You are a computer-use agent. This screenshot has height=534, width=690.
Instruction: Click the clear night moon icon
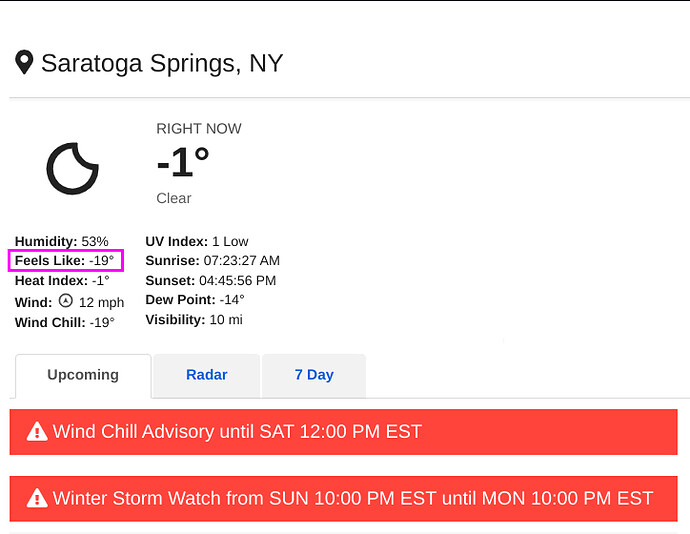(x=73, y=169)
